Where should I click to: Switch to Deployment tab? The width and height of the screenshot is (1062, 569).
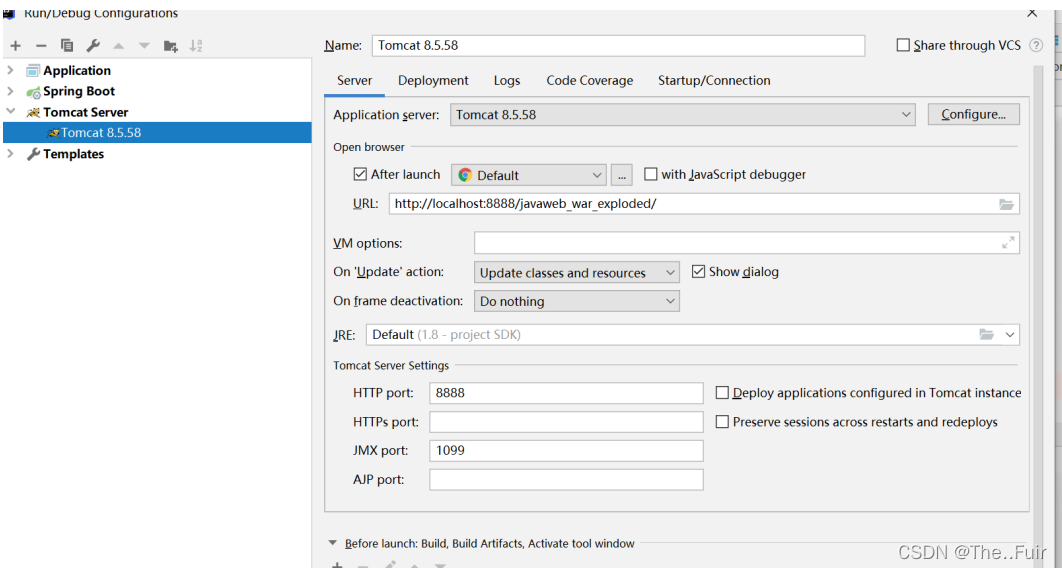433,81
